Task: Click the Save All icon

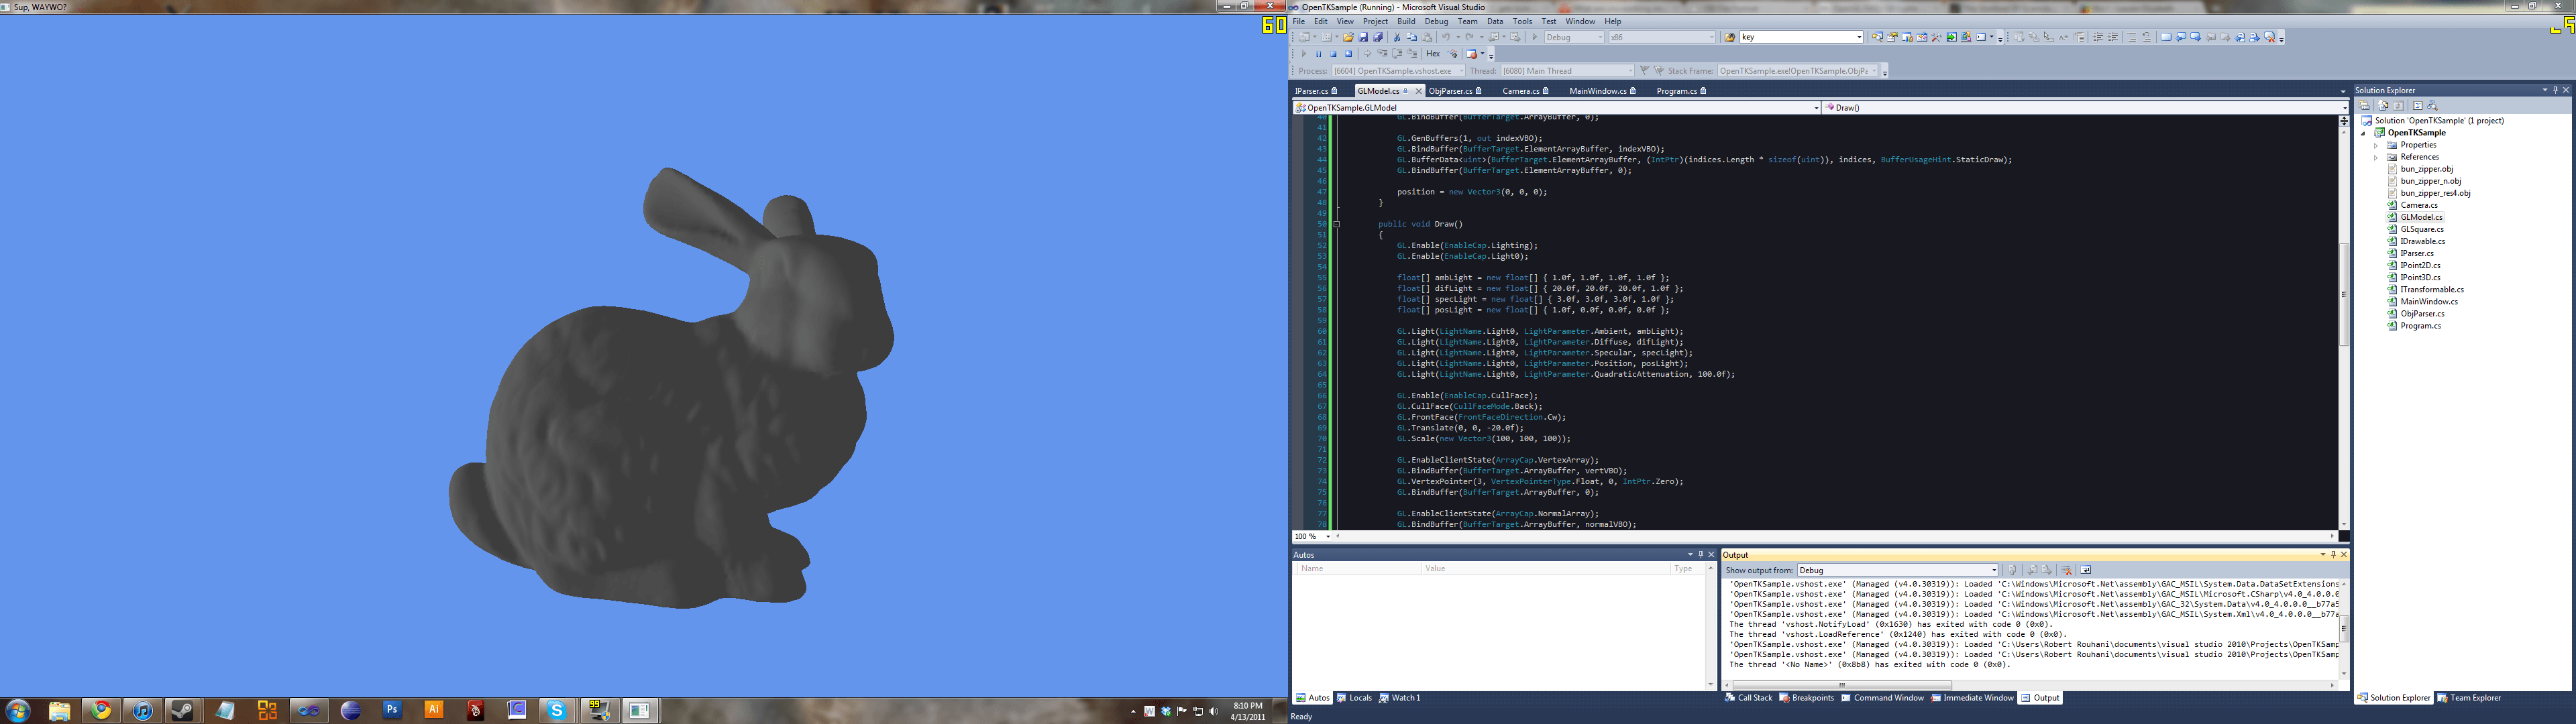Action: [x=1378, y=37]
